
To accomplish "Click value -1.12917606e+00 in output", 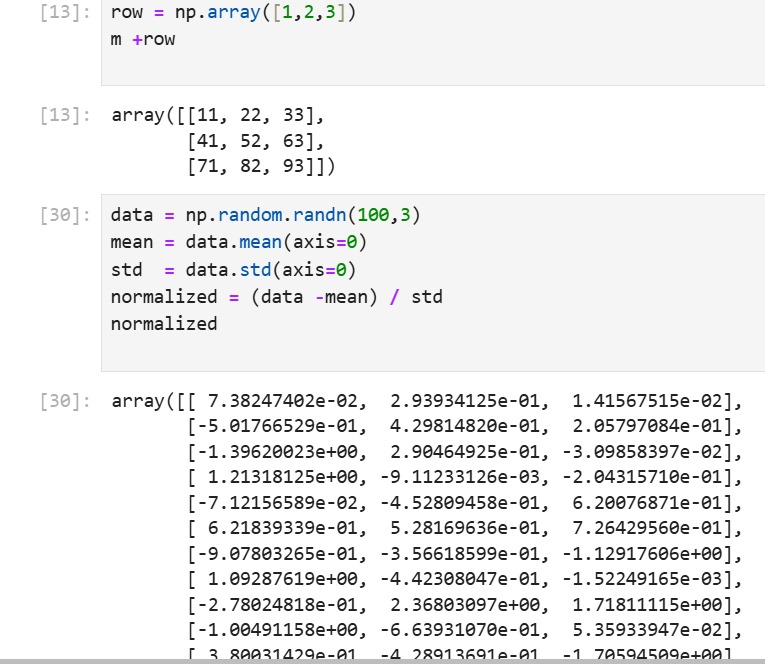I will pyautogui.click(x=642, y=554).
